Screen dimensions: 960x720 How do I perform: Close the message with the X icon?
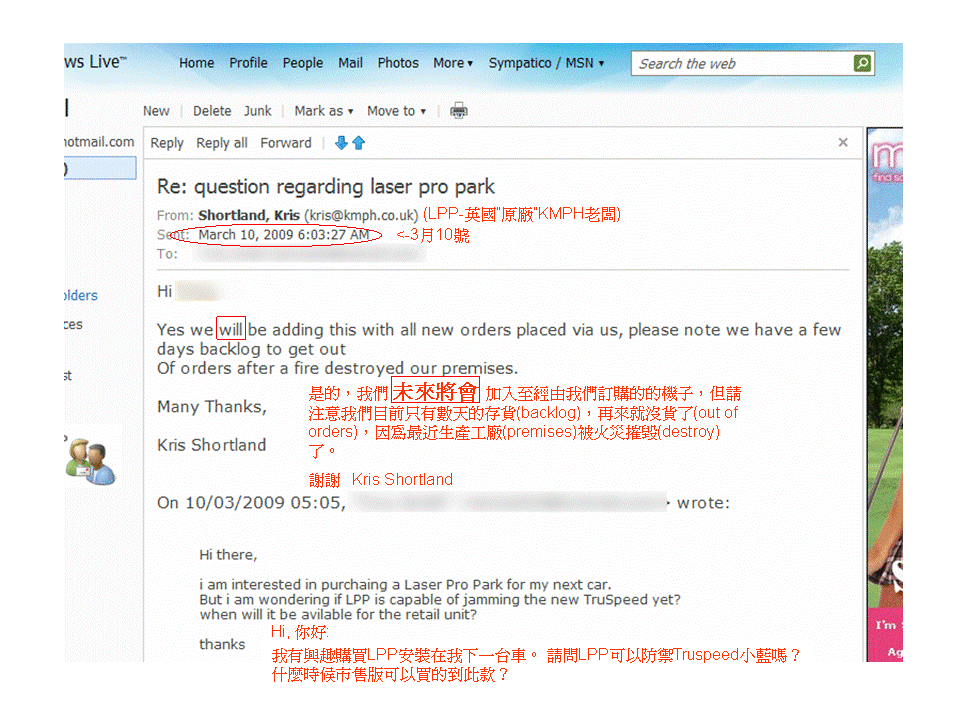click(843, 143)
